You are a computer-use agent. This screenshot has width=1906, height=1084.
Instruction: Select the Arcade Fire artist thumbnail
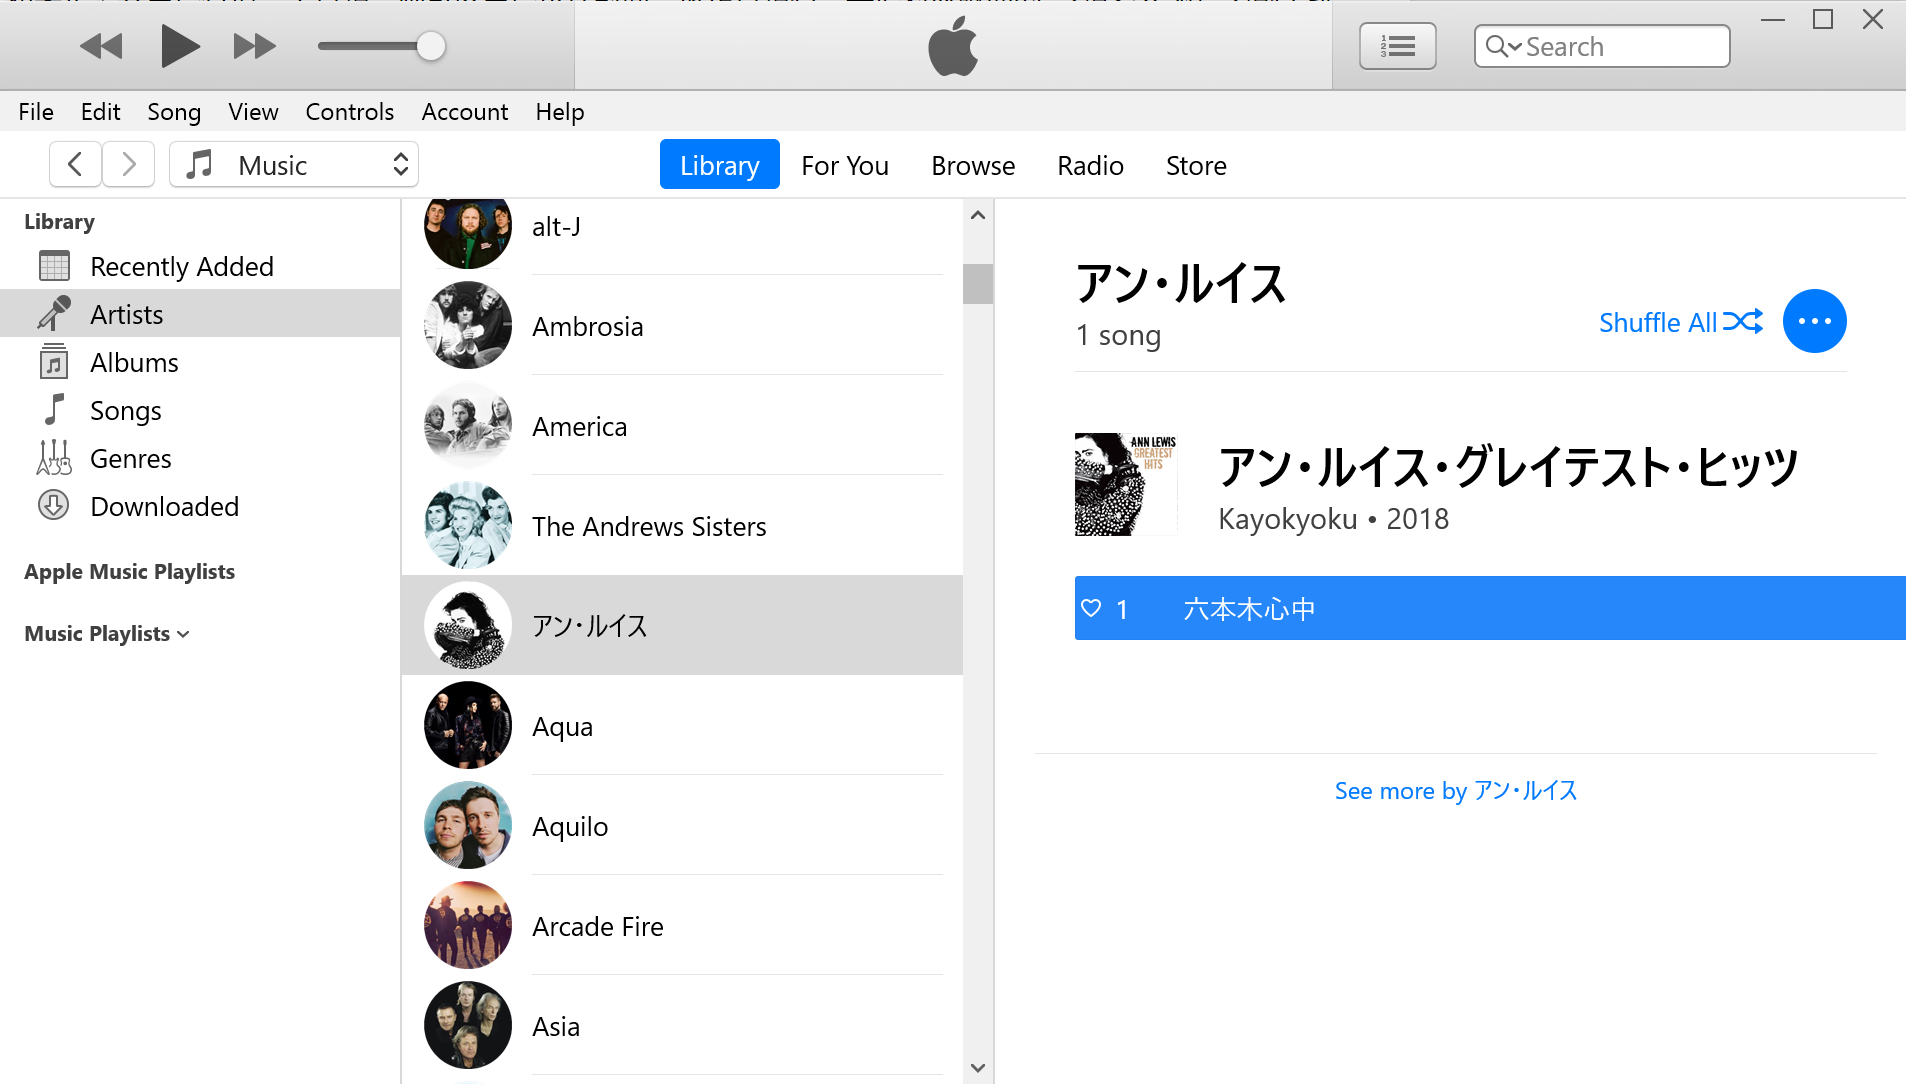point(468,925)
